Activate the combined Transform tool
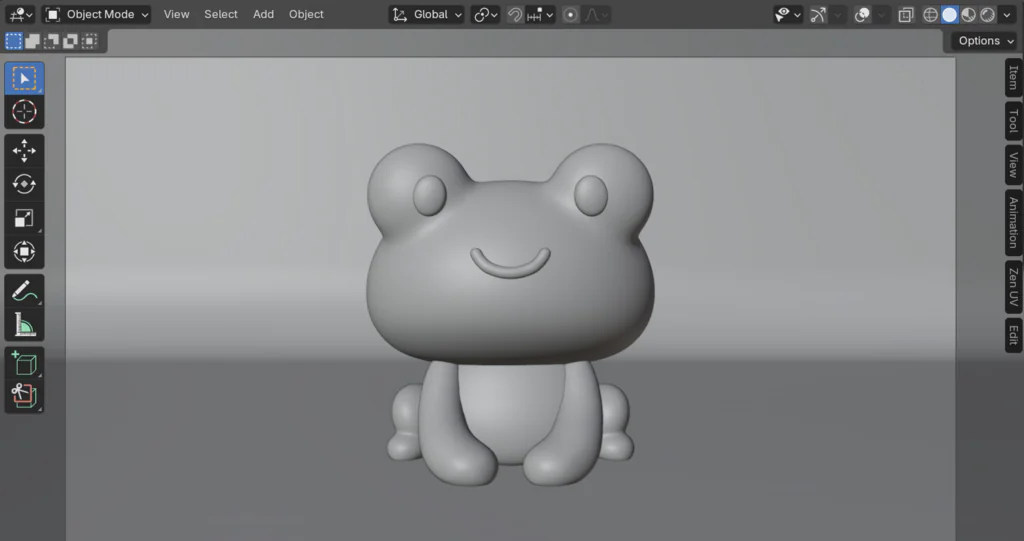This screenshot has height=541, width=1024. tap(24, 252)
